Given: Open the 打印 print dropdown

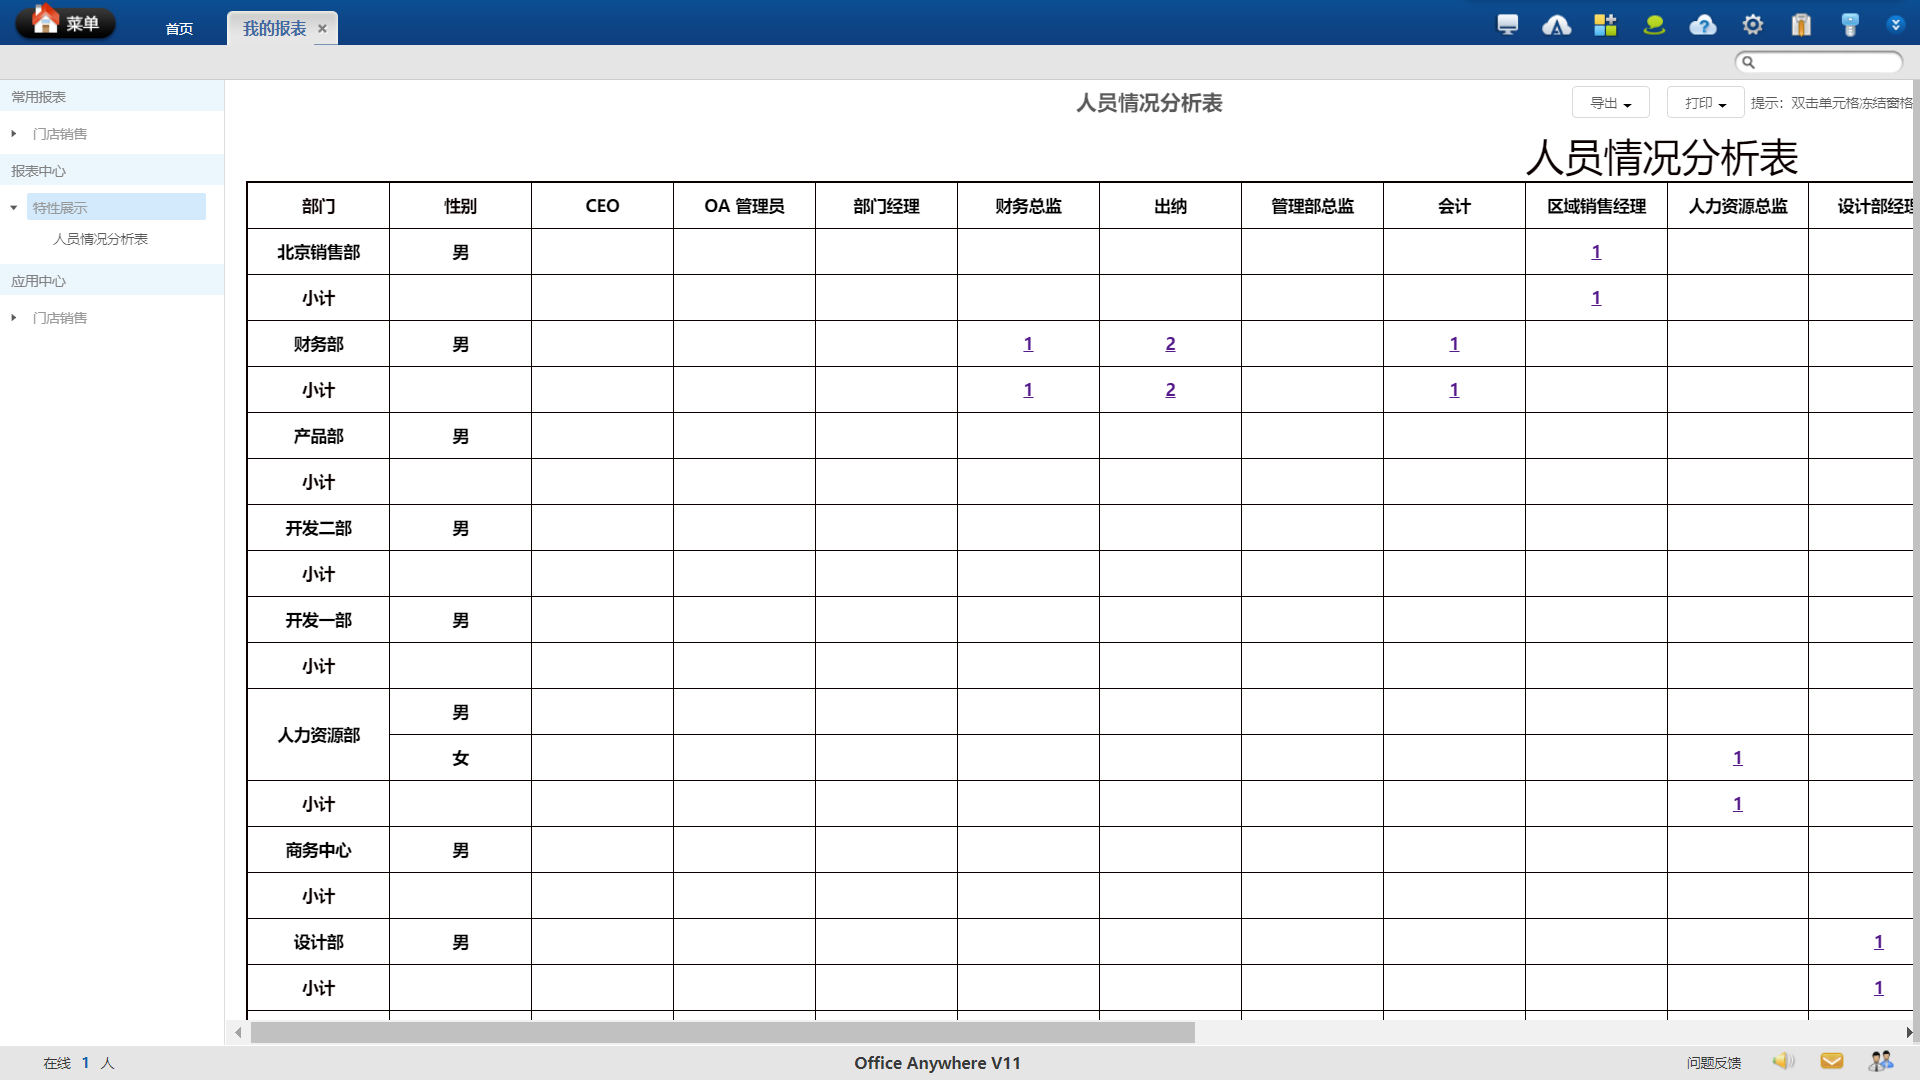Looking at the screenshot, I should [1705, 103].
